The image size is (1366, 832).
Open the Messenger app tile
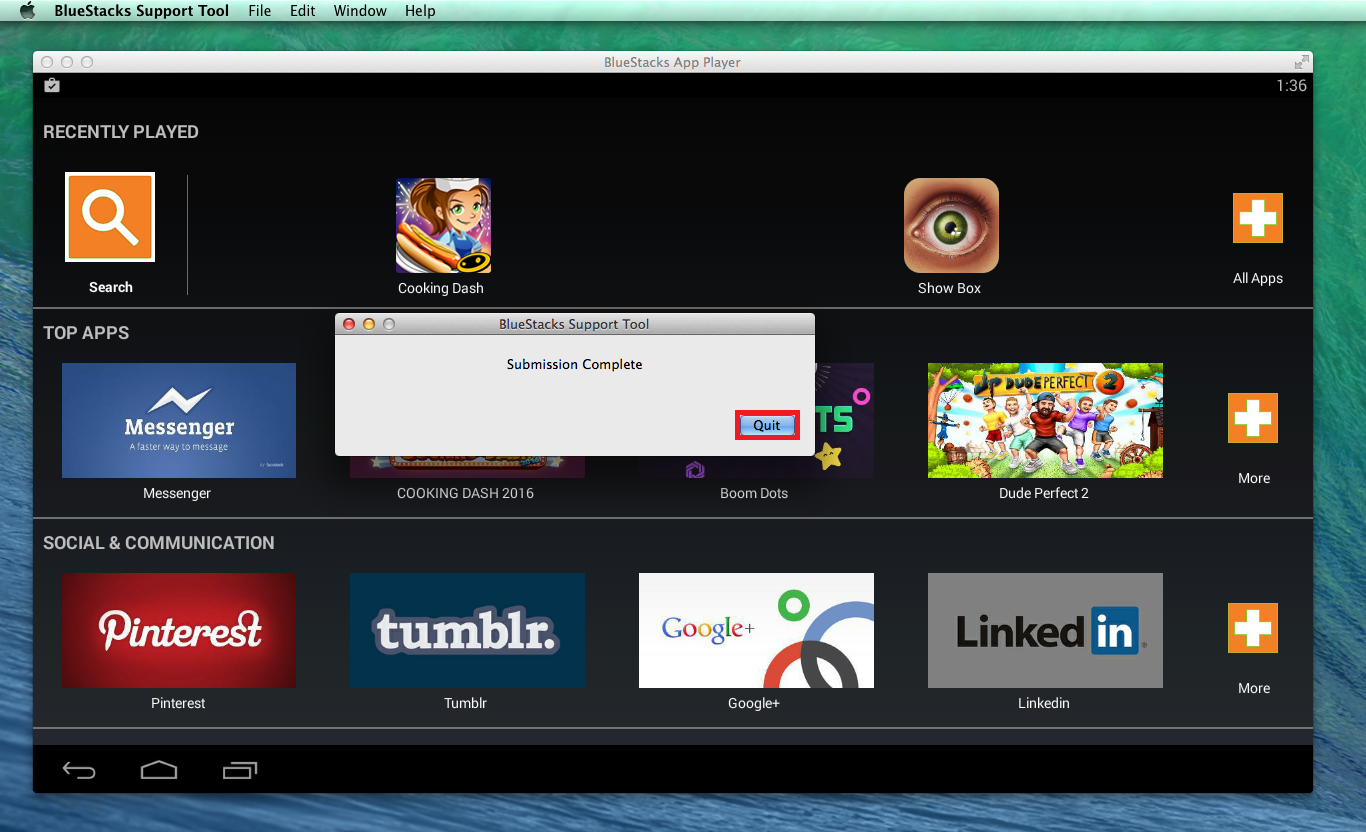[179, 420]
